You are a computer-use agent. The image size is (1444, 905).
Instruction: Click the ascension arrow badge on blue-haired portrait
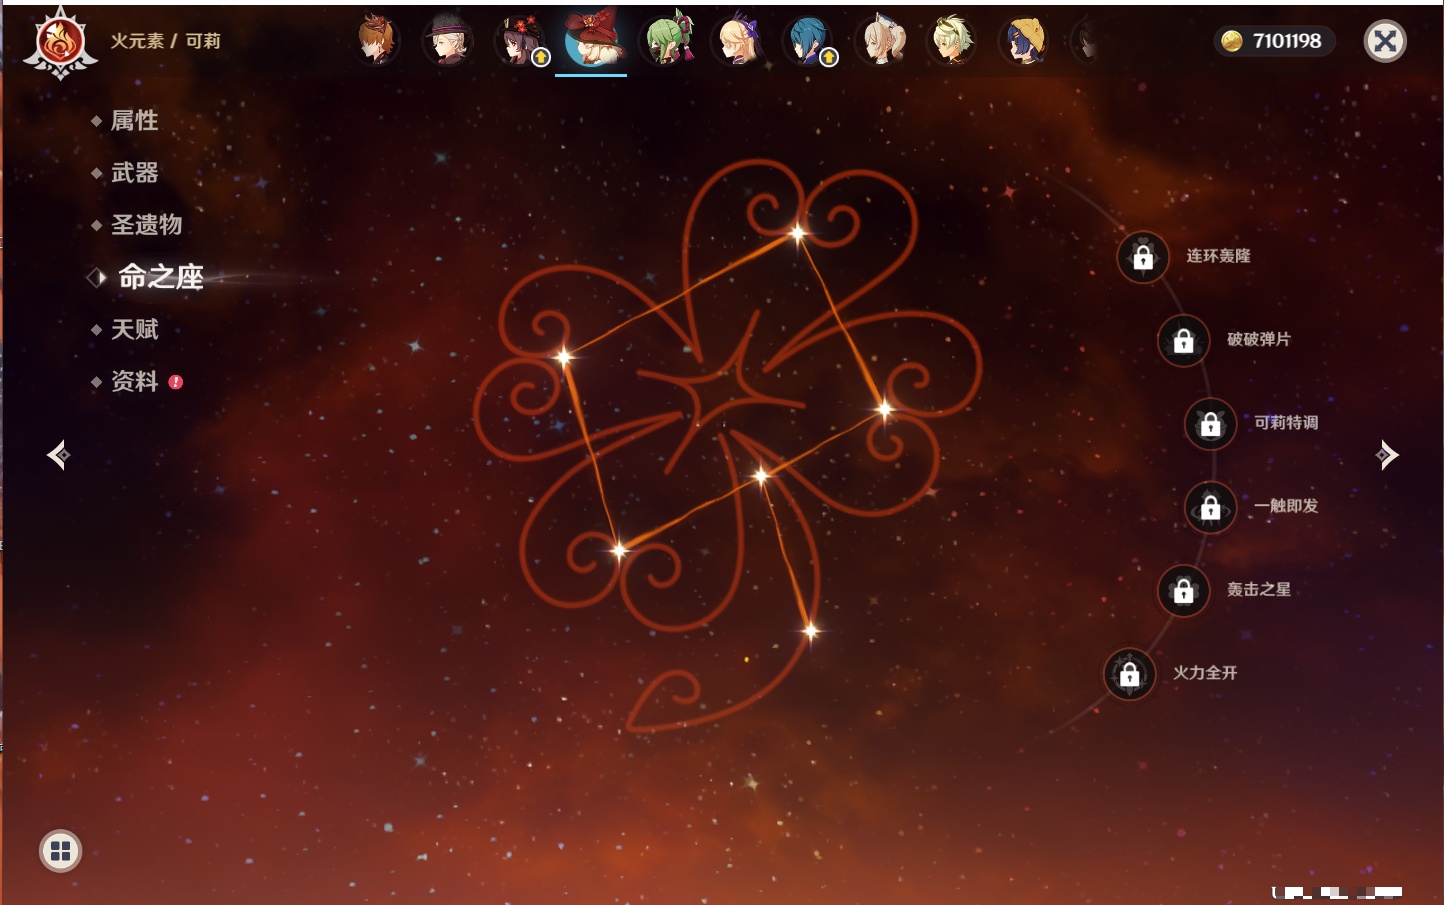point(829,58)
